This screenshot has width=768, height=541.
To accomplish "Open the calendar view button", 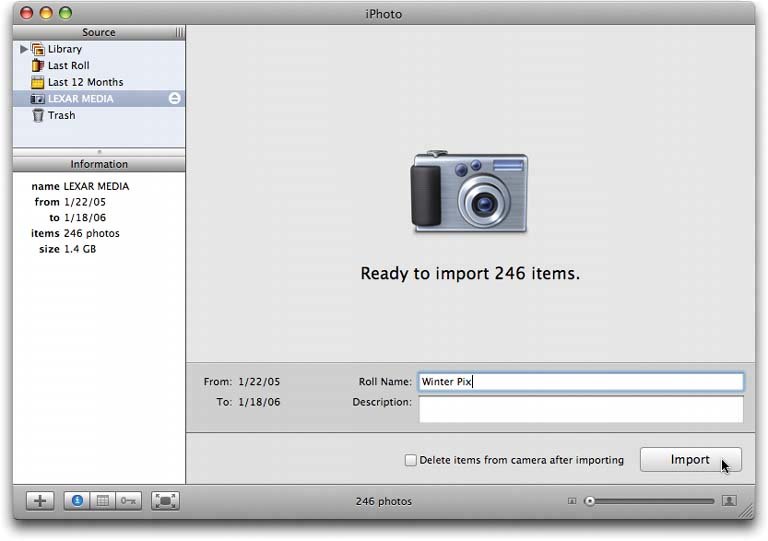I will tap(101, 501).
